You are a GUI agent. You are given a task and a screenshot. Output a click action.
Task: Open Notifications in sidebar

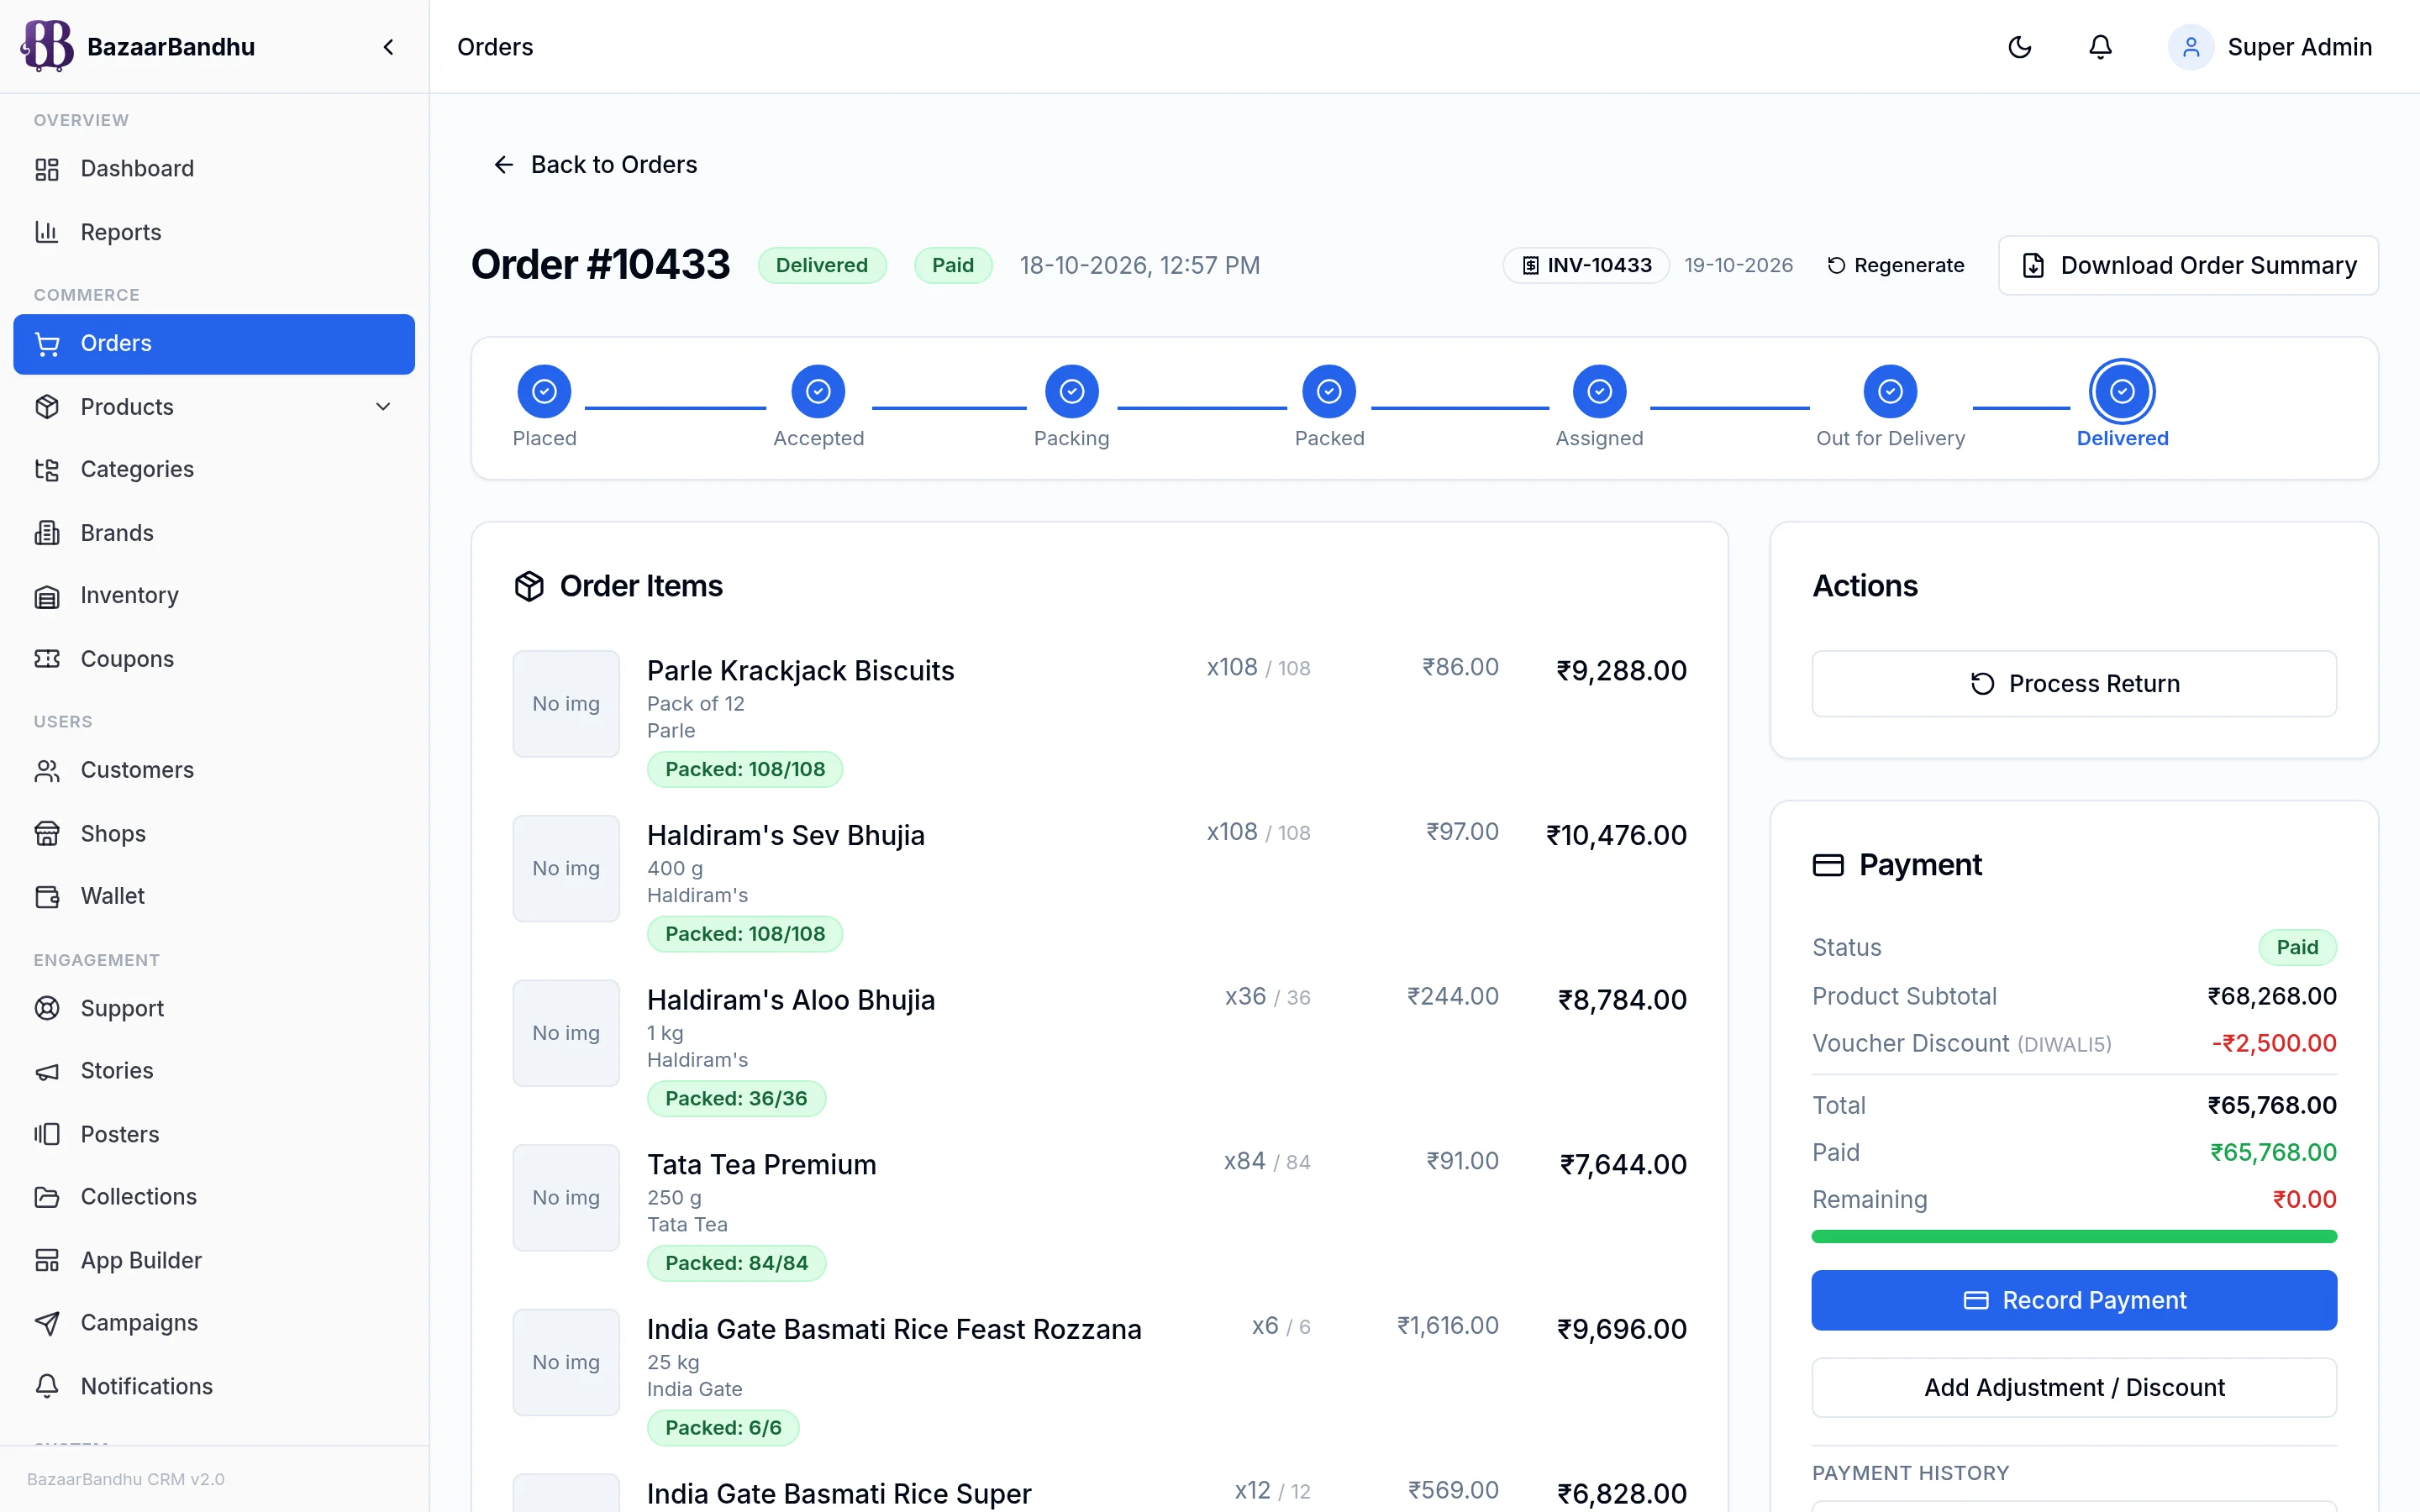coord(214,1386)
